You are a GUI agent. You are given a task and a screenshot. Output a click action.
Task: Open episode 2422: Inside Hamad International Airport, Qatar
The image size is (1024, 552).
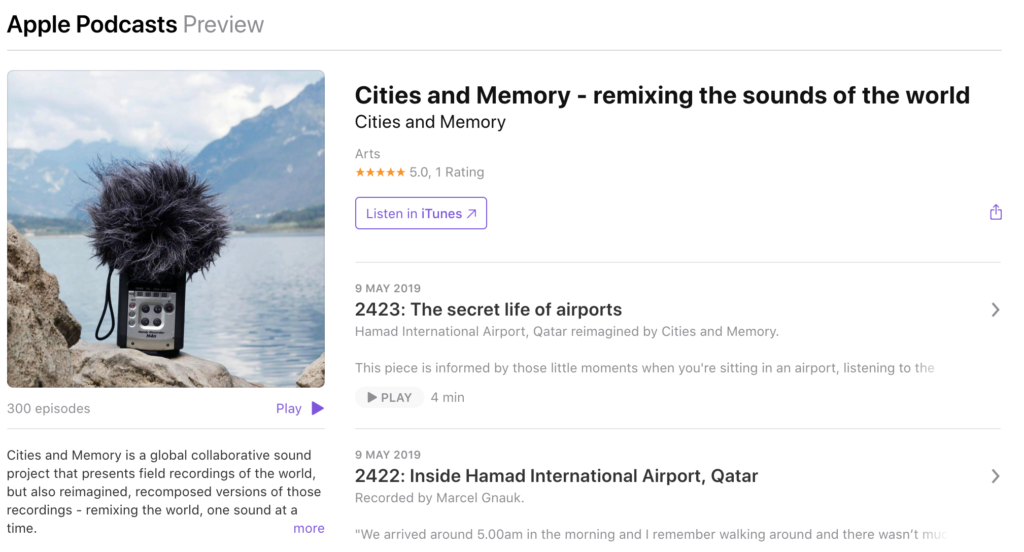click(x=556, y=476)
